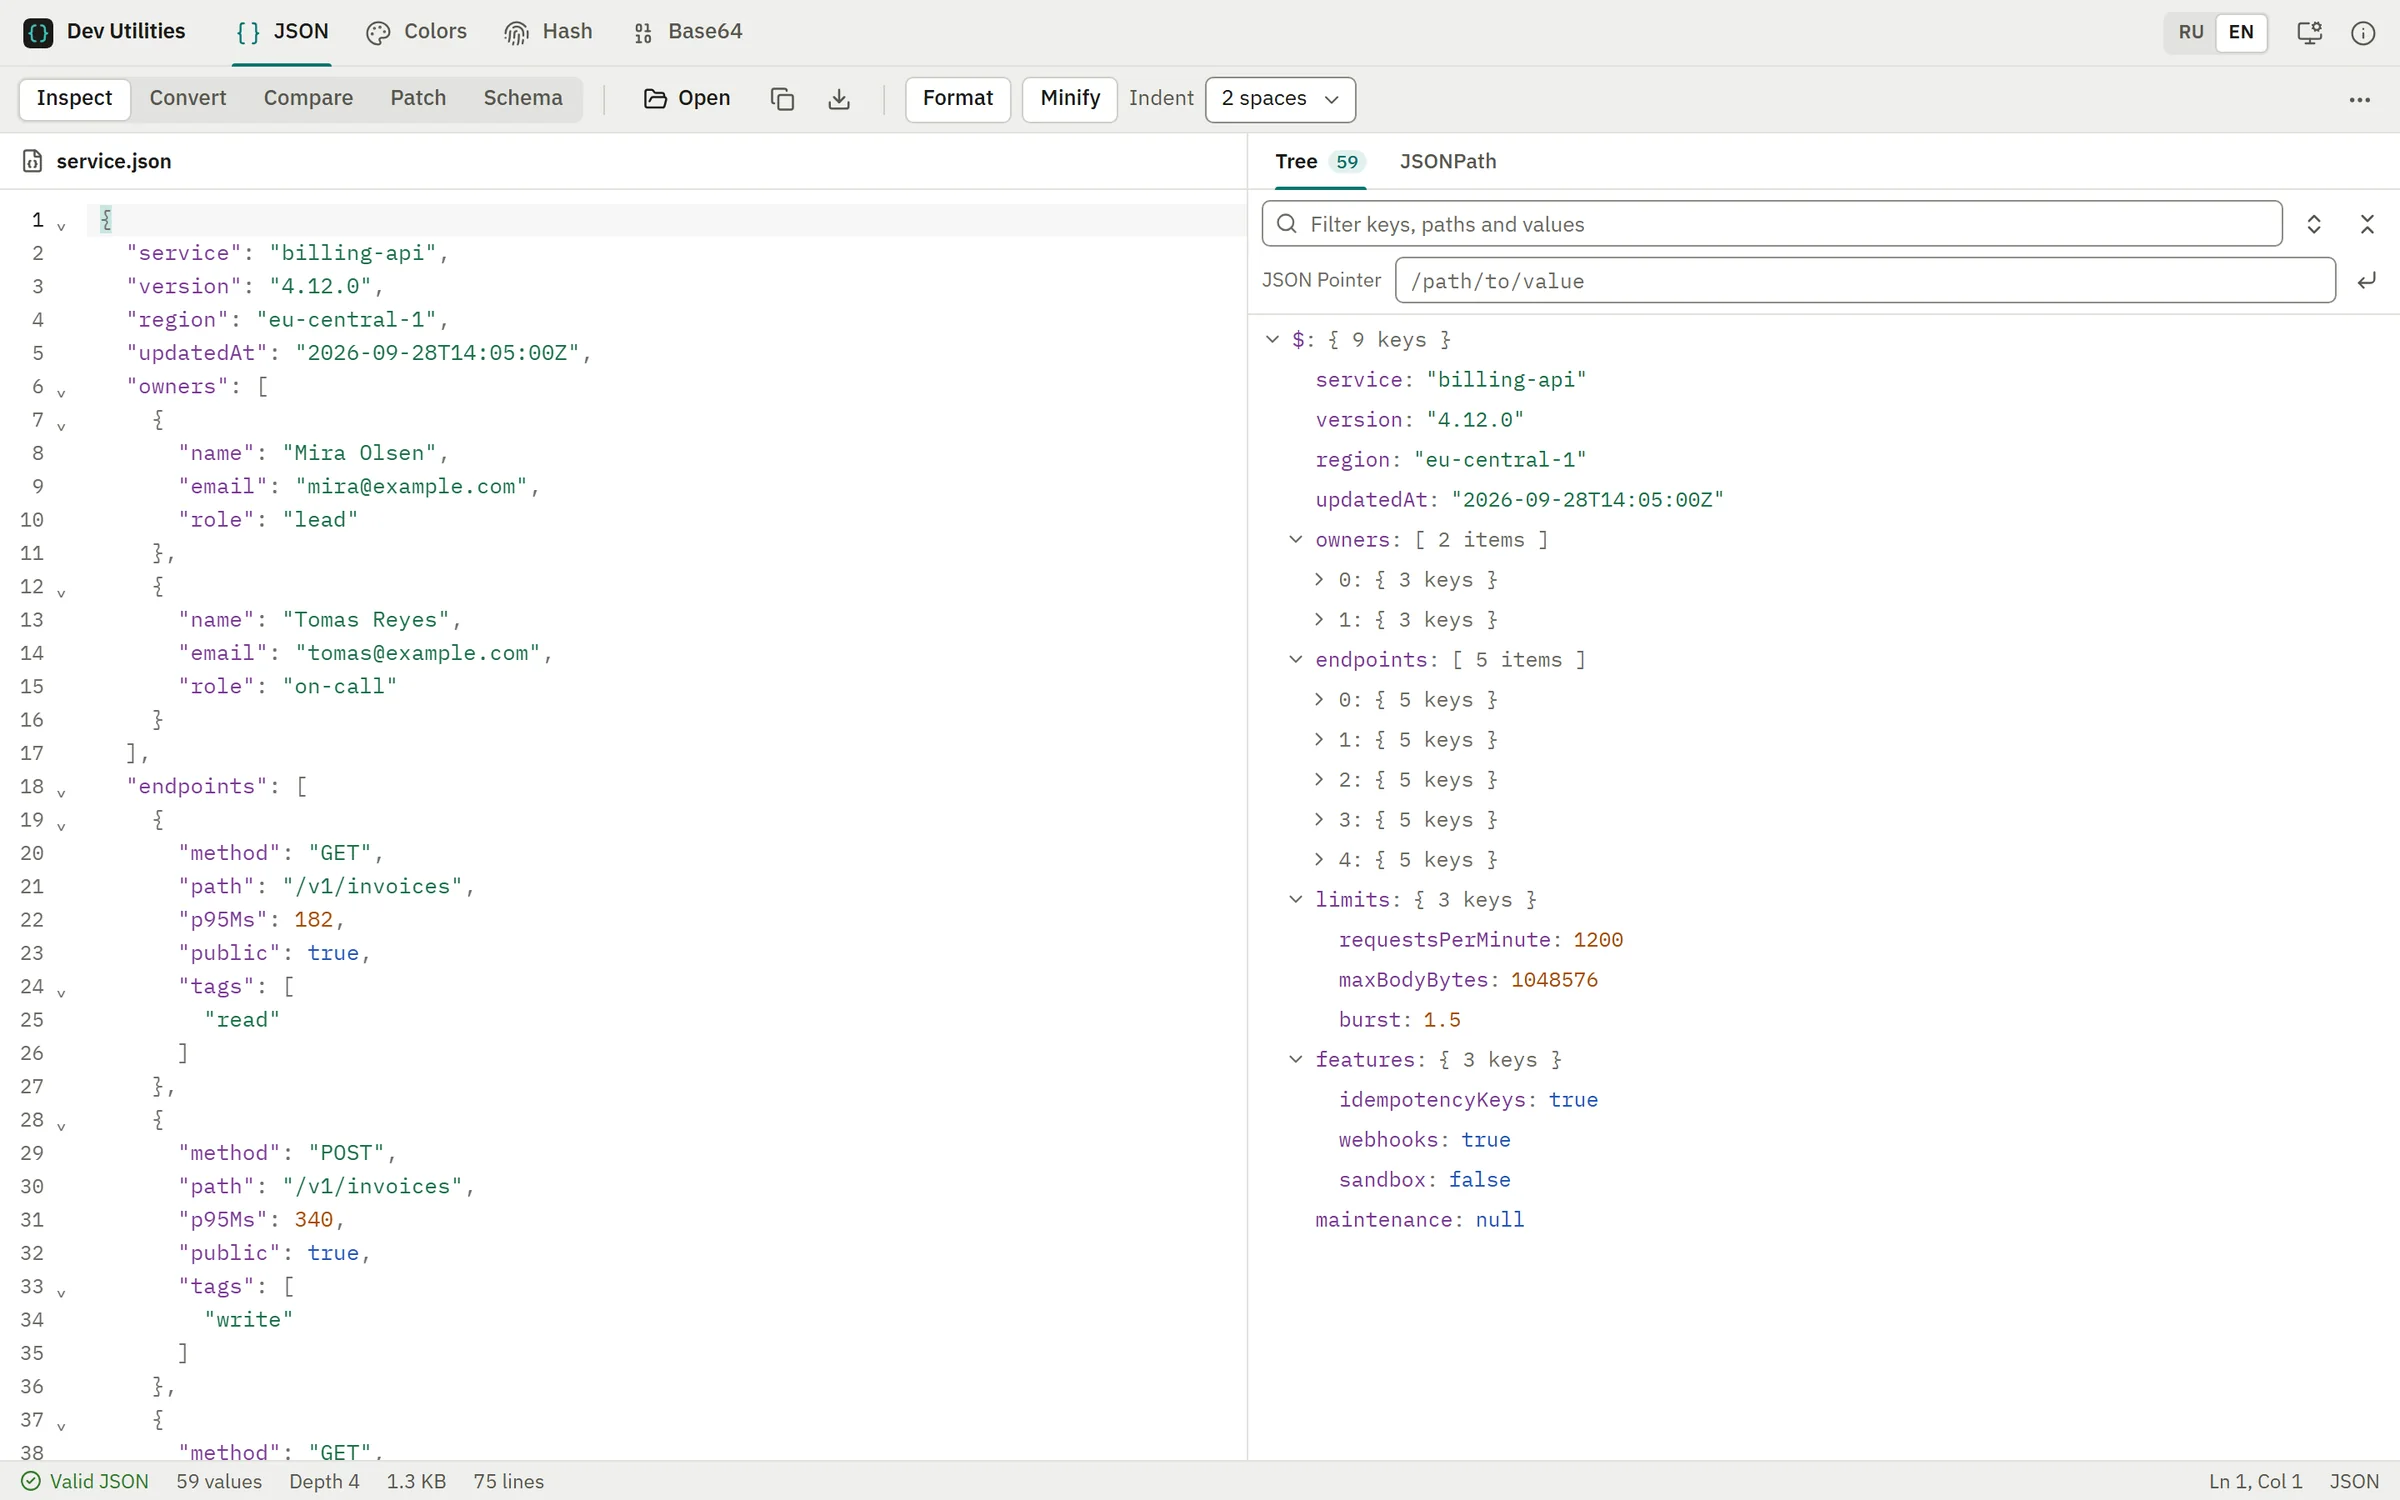
Task: Focus the filter keys search field
Action: (1772, 224)
